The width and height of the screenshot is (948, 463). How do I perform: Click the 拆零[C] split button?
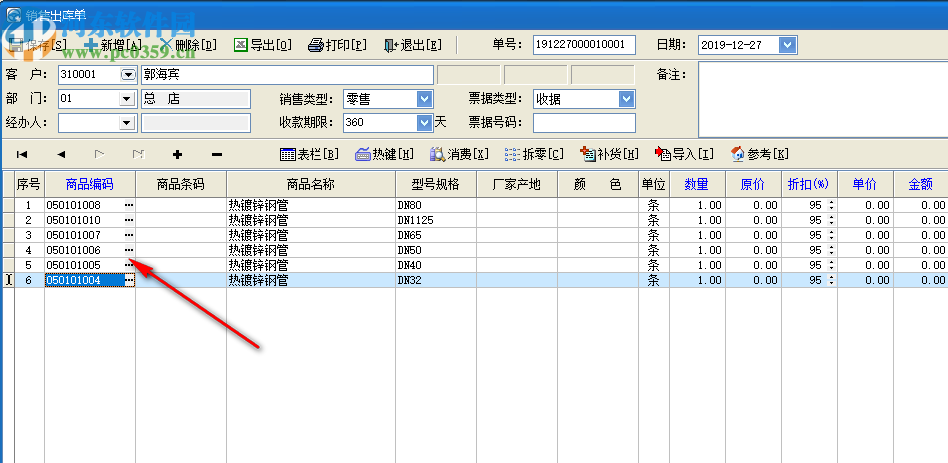click(534, 154)
